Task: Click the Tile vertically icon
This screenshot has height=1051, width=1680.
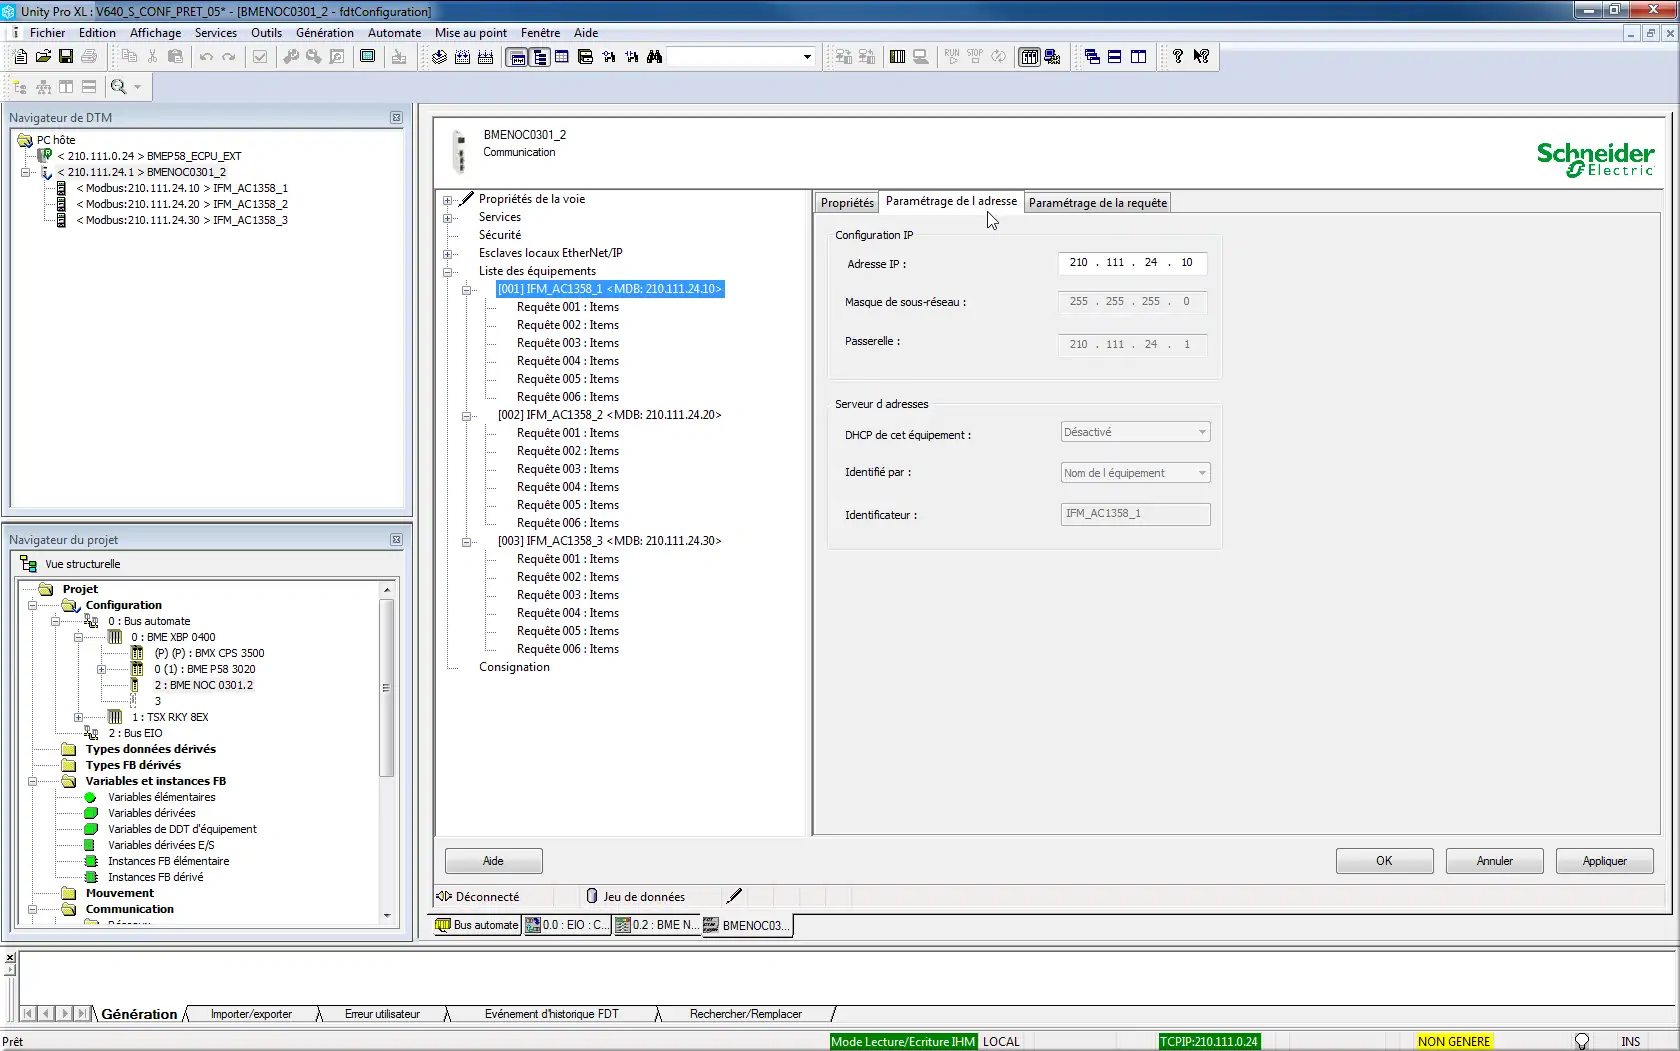Action: [1138, 57]
